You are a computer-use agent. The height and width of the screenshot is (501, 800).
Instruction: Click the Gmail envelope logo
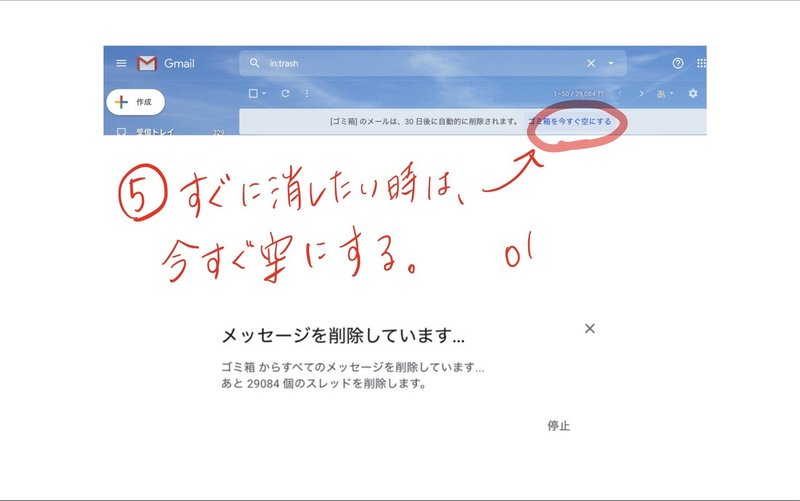(147, 63)
